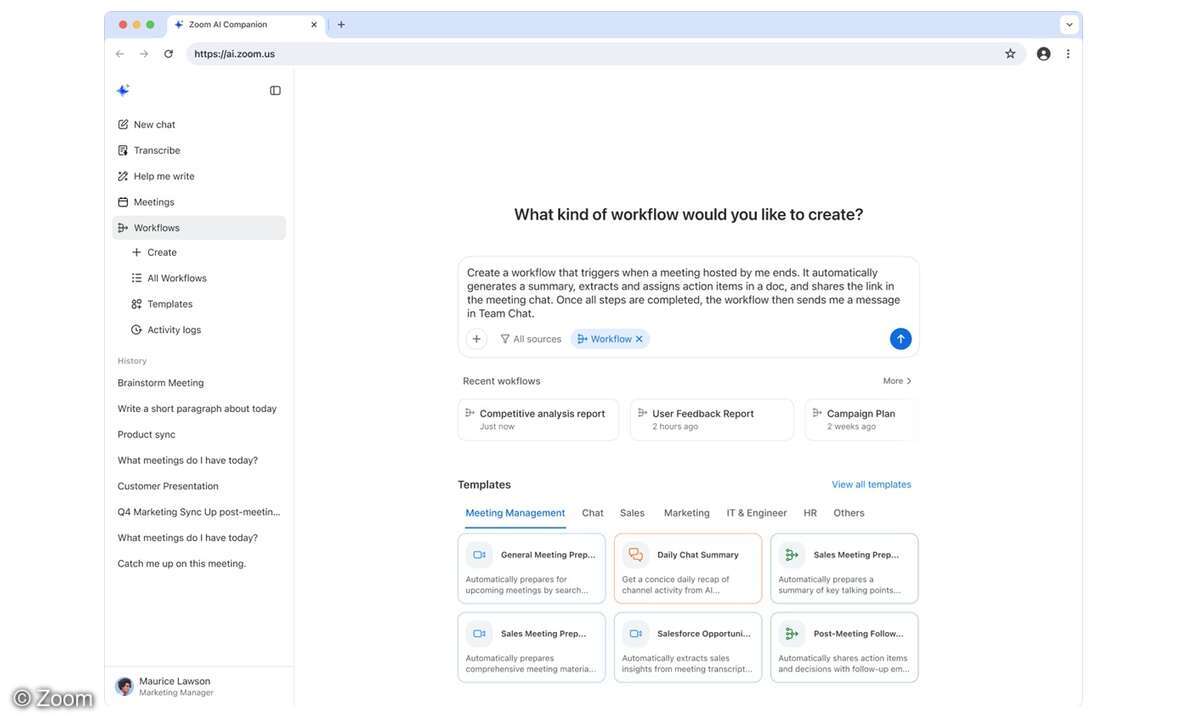
Task: Bookmark this page with star icon
Action: click(1010, 54)
